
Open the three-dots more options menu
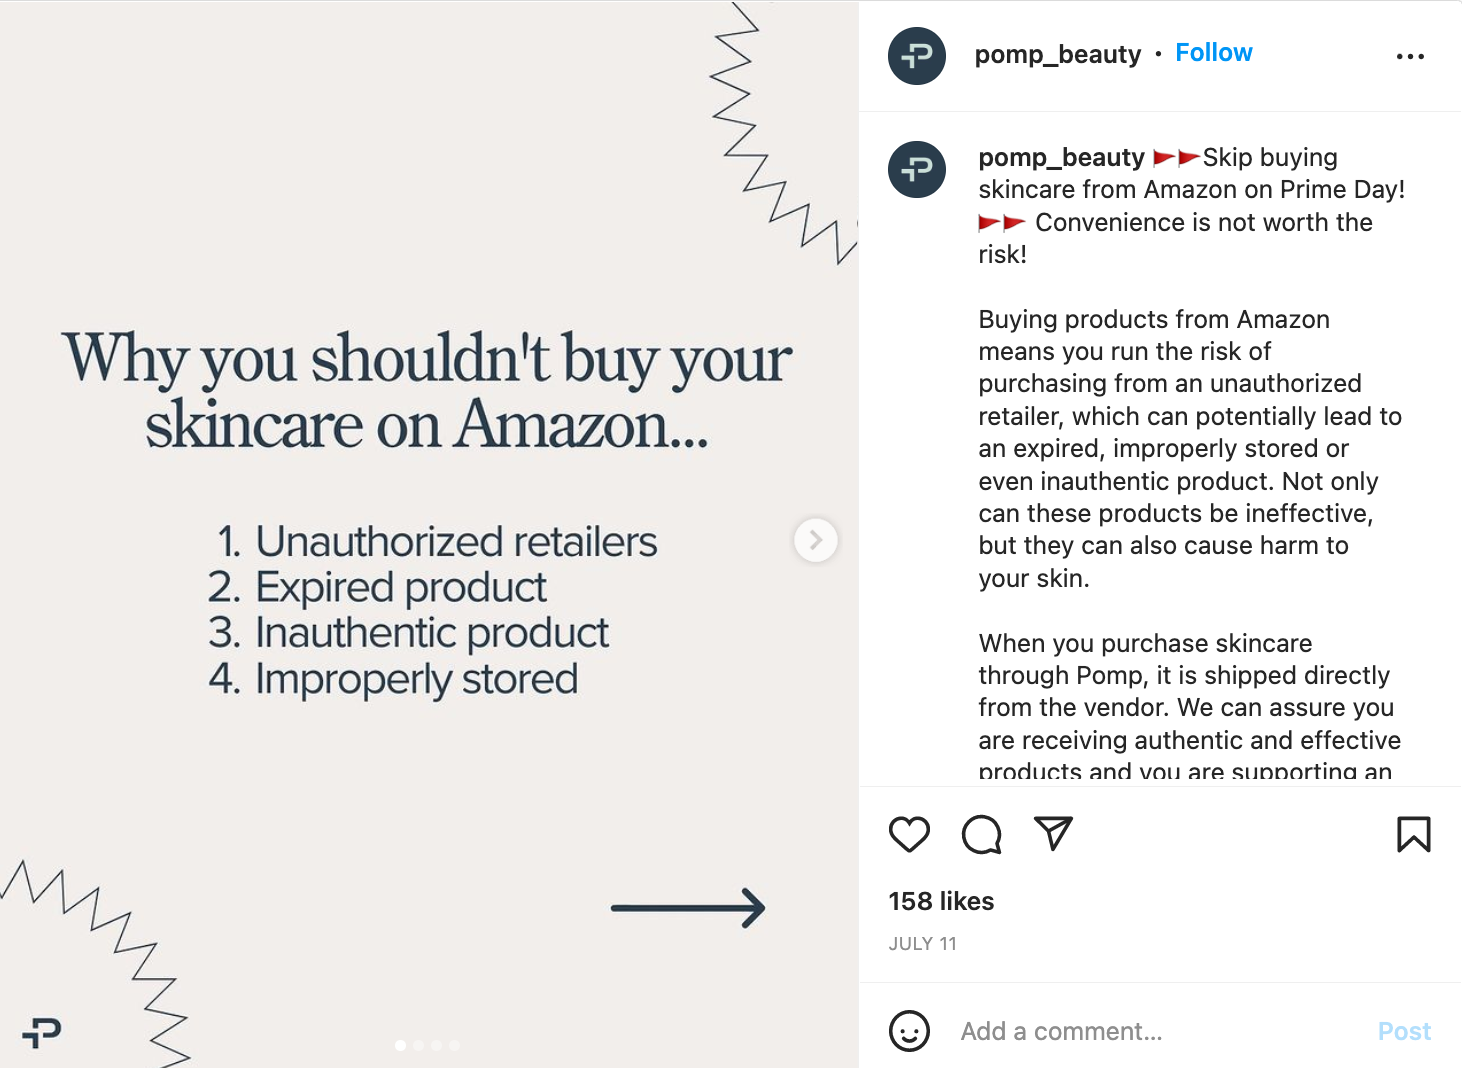click(1410, 56)
